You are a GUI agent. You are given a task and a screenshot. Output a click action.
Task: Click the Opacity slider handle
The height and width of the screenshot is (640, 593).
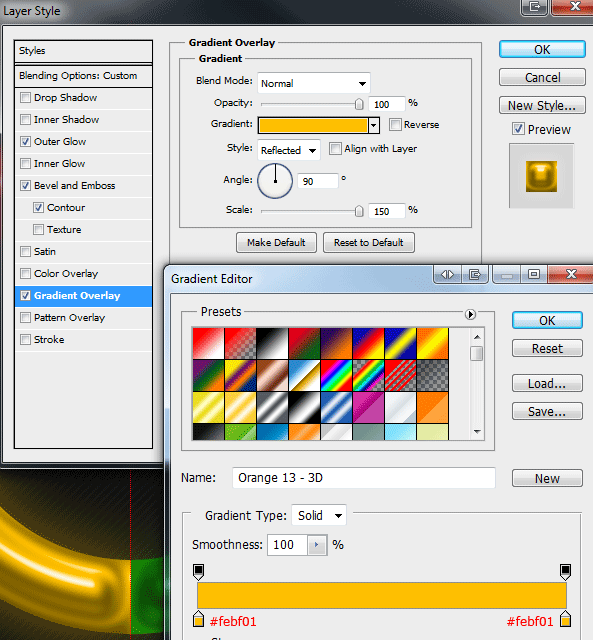pos(359,104)
